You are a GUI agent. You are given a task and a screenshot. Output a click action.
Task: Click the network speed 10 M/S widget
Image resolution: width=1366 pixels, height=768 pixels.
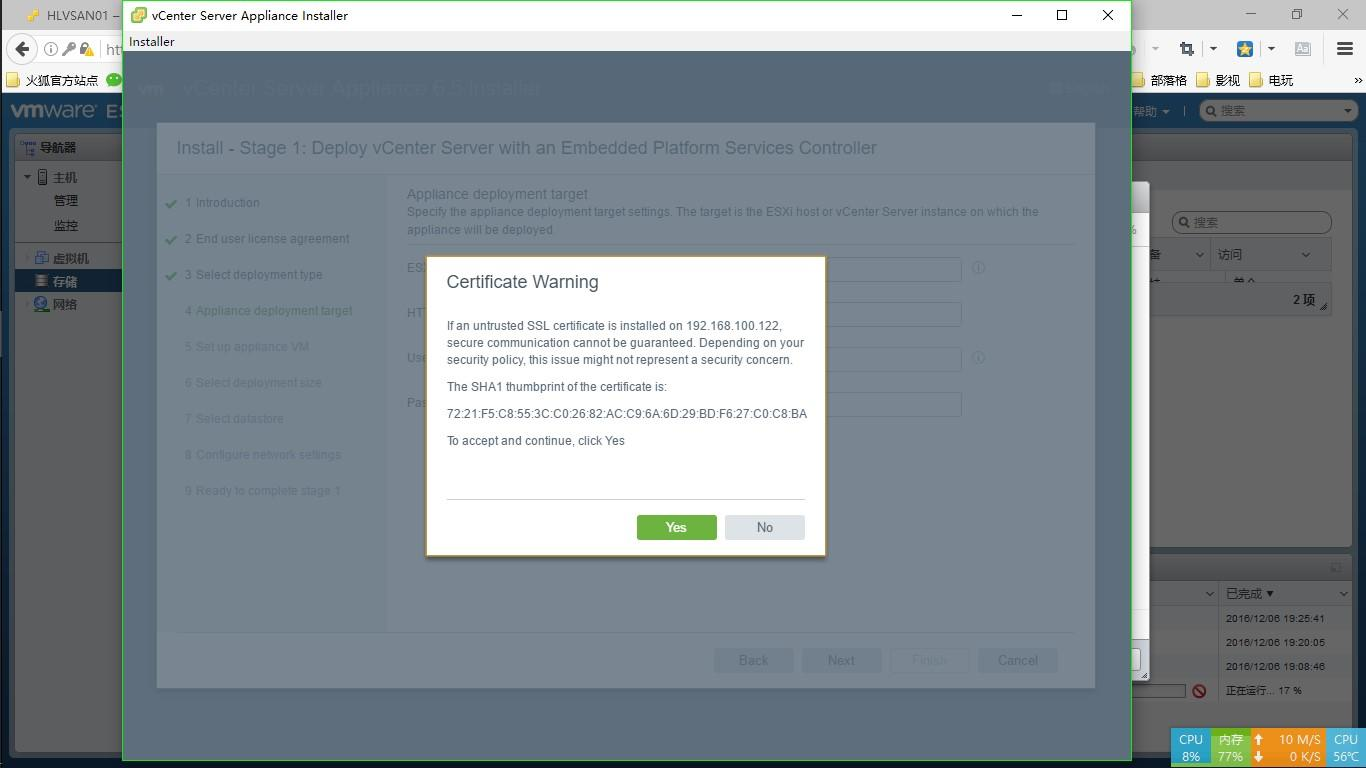[1288, 748]
